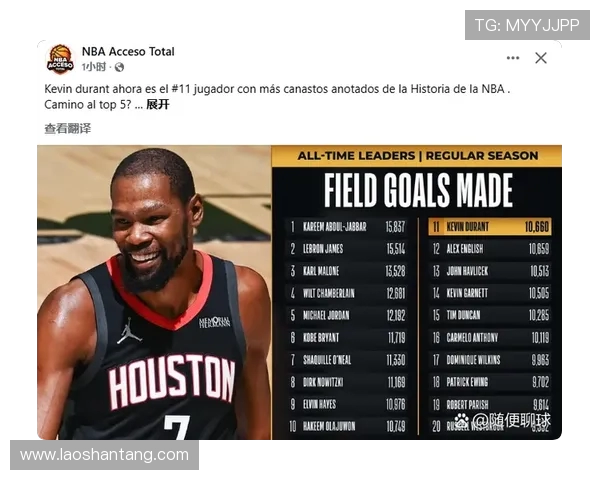Open the three-dot post options menu
Screen dimensions: 600x480
pyautogui.click(x=513, y=58)
